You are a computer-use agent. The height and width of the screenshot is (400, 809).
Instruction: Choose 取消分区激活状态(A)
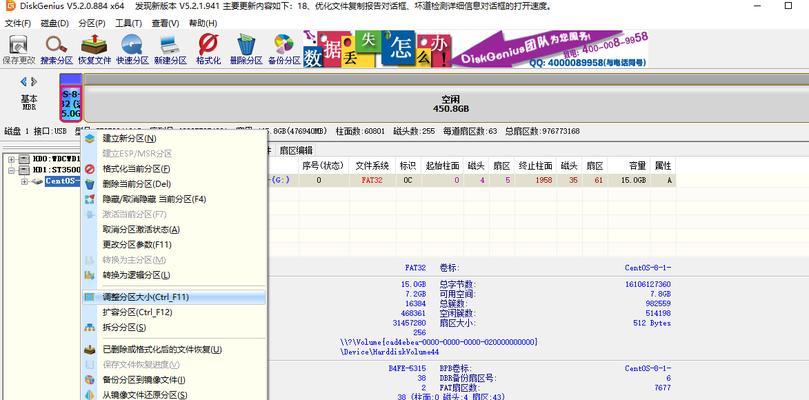click(x=174, y=229)
